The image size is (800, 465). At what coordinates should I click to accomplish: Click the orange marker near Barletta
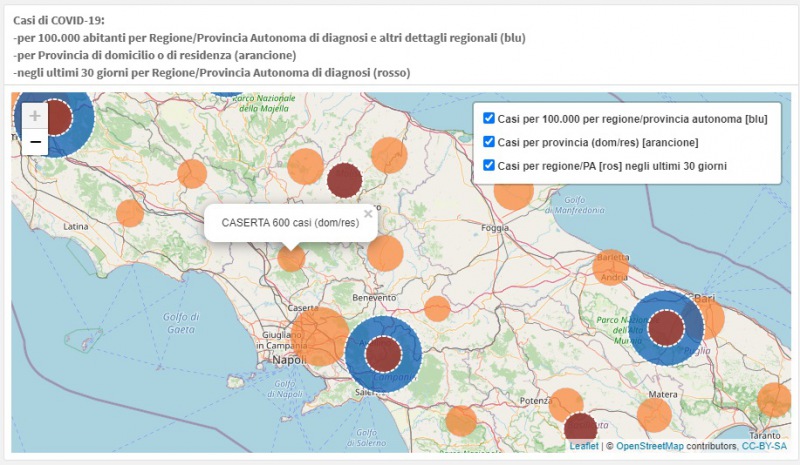coord(609,267)
